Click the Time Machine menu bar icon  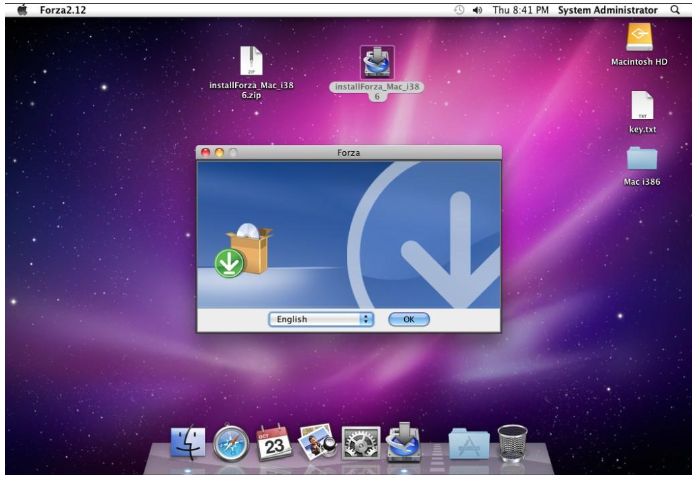point(459,10)
